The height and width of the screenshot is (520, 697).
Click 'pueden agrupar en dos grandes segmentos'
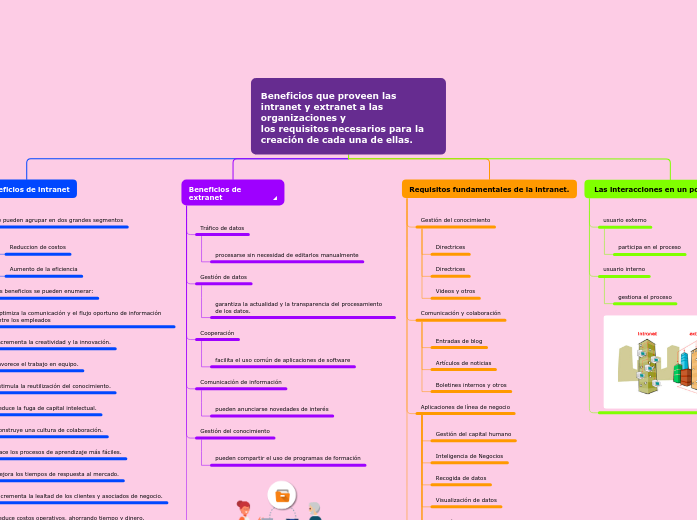63,220
